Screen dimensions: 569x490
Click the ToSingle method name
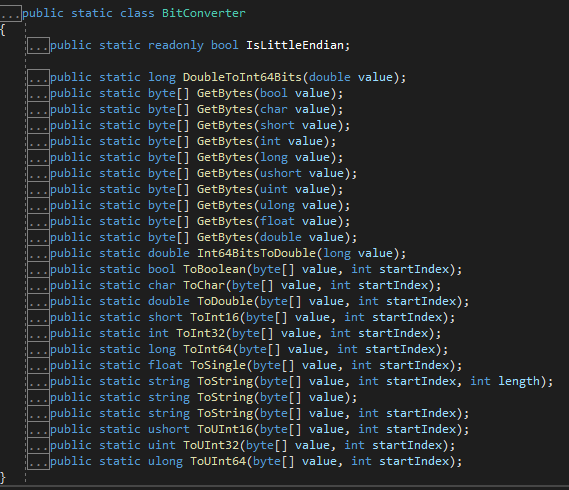click(x=218, y=365)
